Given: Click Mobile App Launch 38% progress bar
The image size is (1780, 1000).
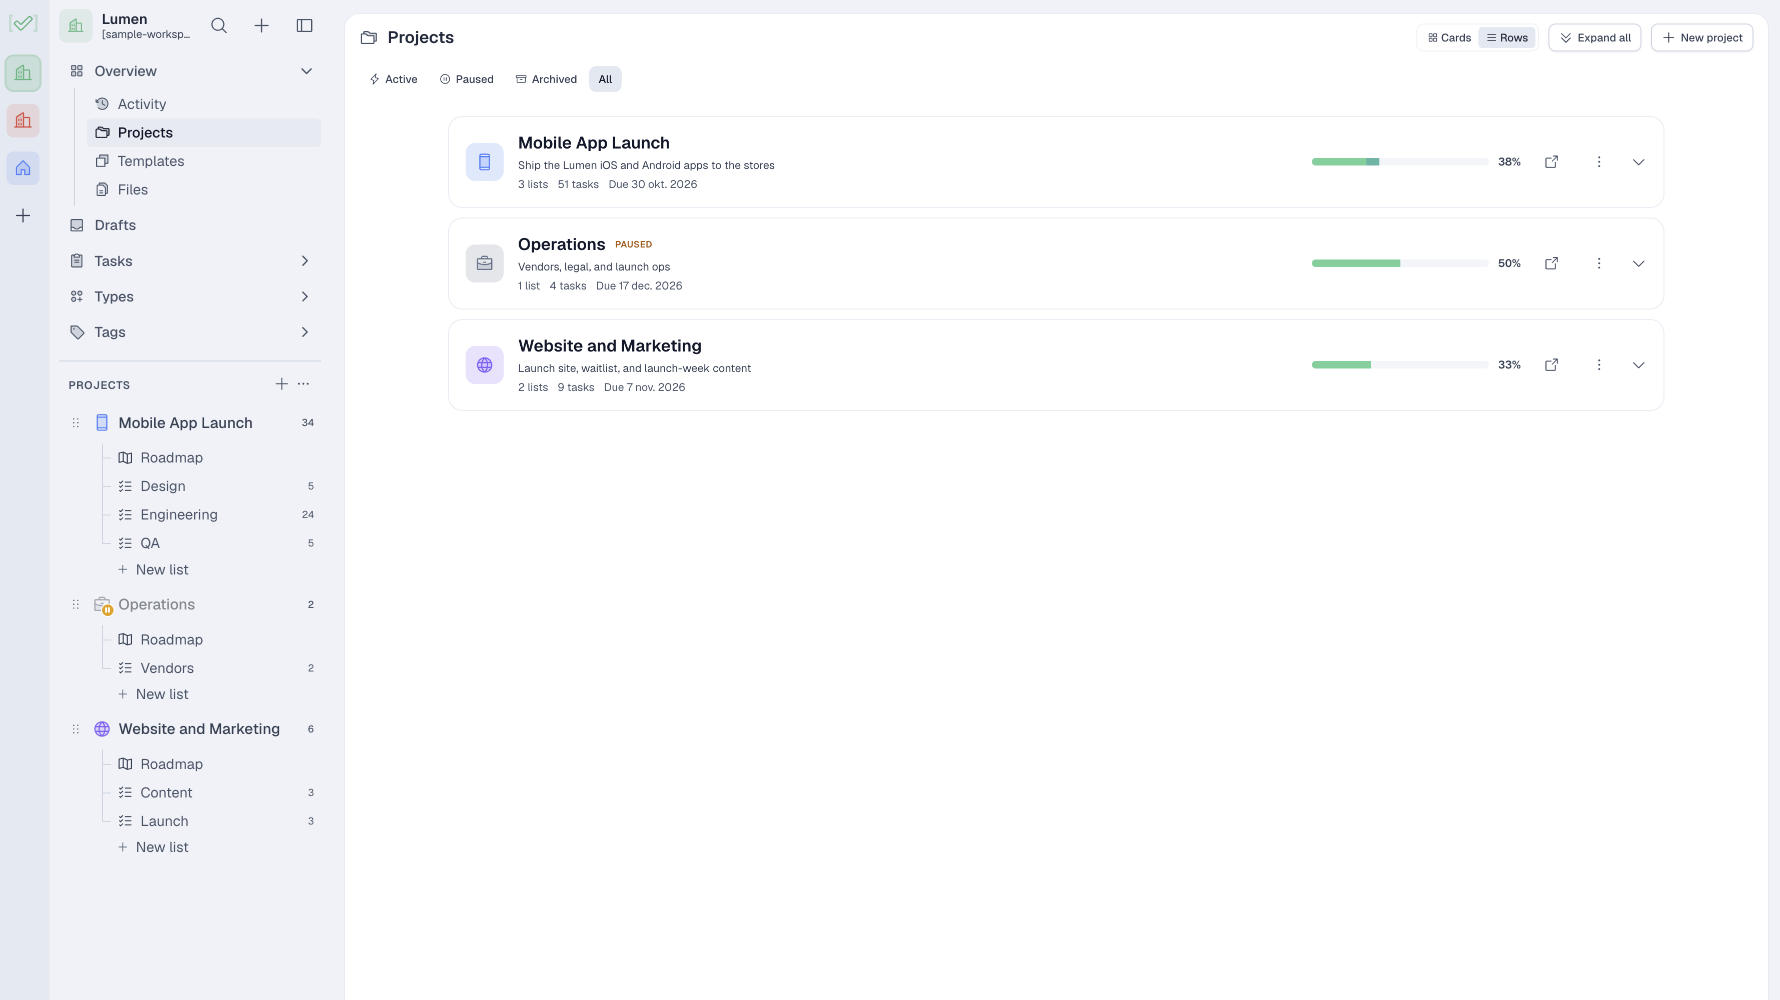Looking at the screenshot, I should tap(1400, 162).
